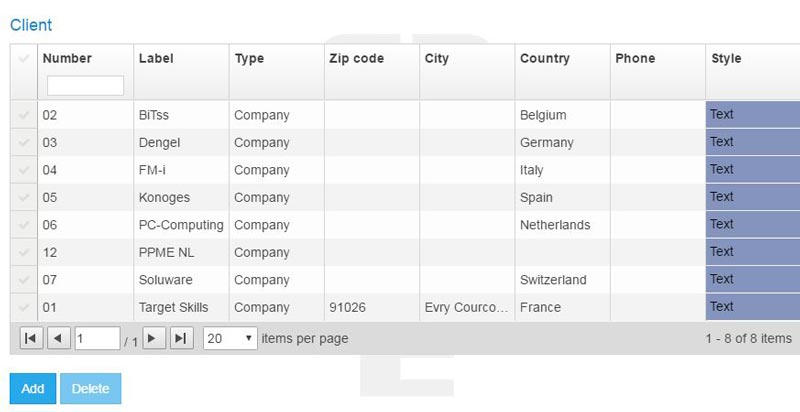Image resolution: width=800 pixels, height=412 pixels.
Task: Go to last page in pager
Action: coord(181,339)
